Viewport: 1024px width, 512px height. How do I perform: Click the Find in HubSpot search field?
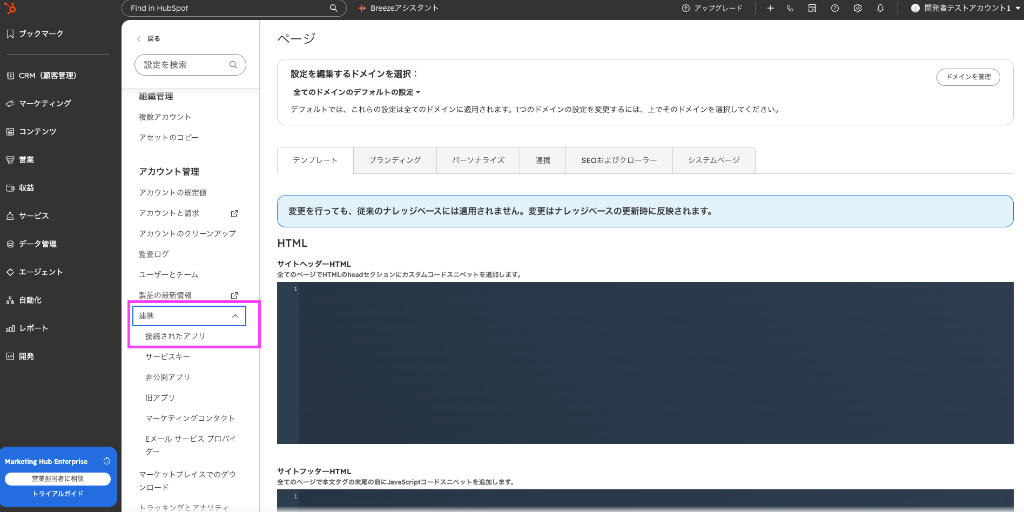[234, 8]
